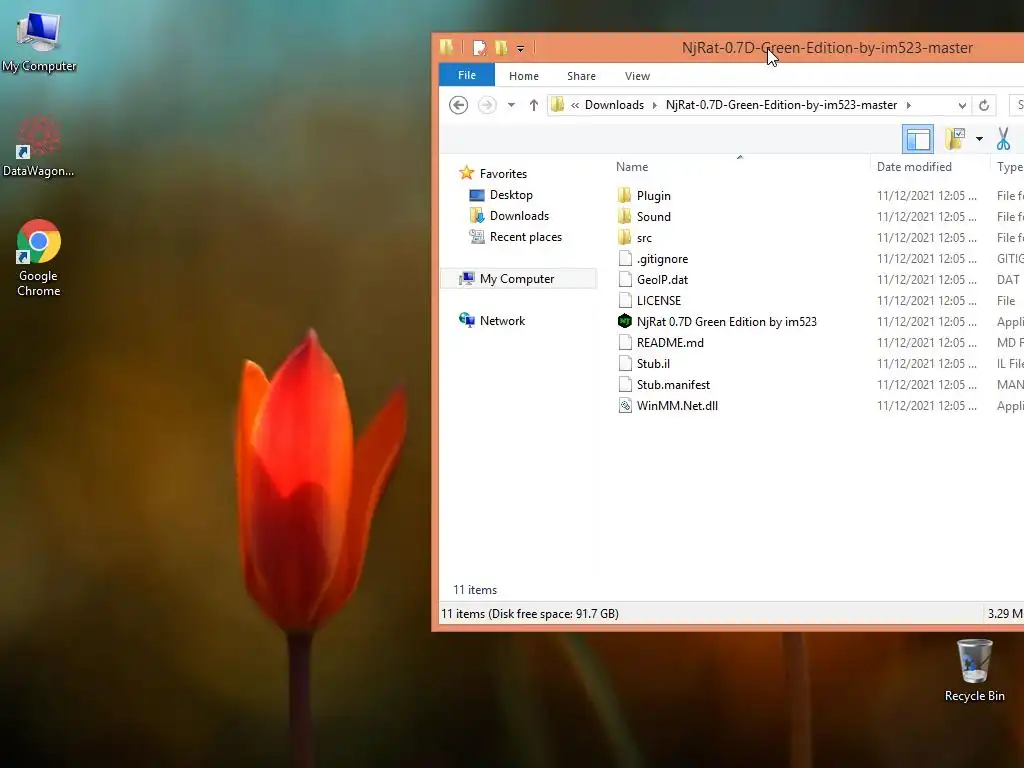Open the DataWagon desktop shortcut
The height and width of the screenshot is (768, 1024).
coord(38,145)
